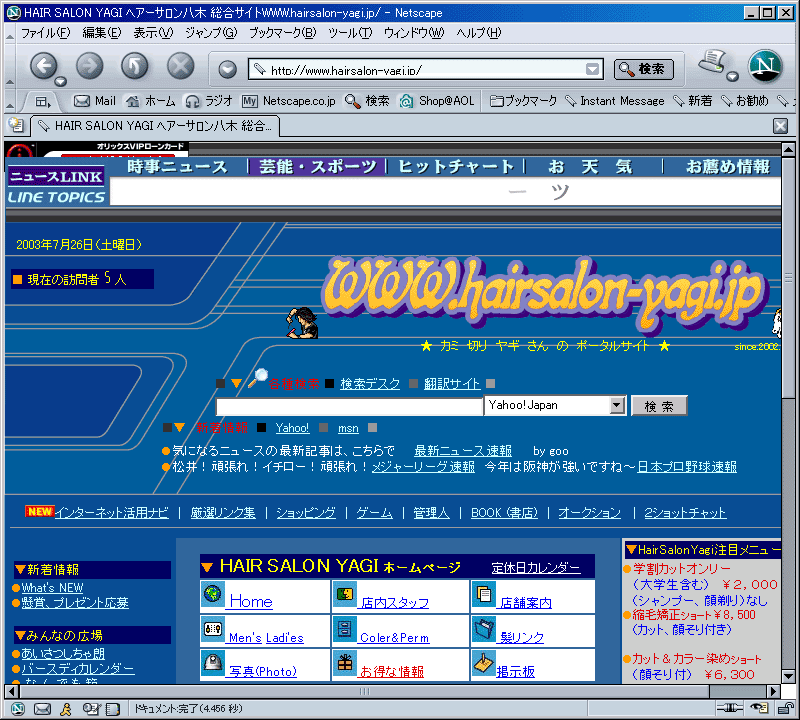Click the Stop loading button
The width and height of the screenshot is (800, 720).
tap(181, 66)
